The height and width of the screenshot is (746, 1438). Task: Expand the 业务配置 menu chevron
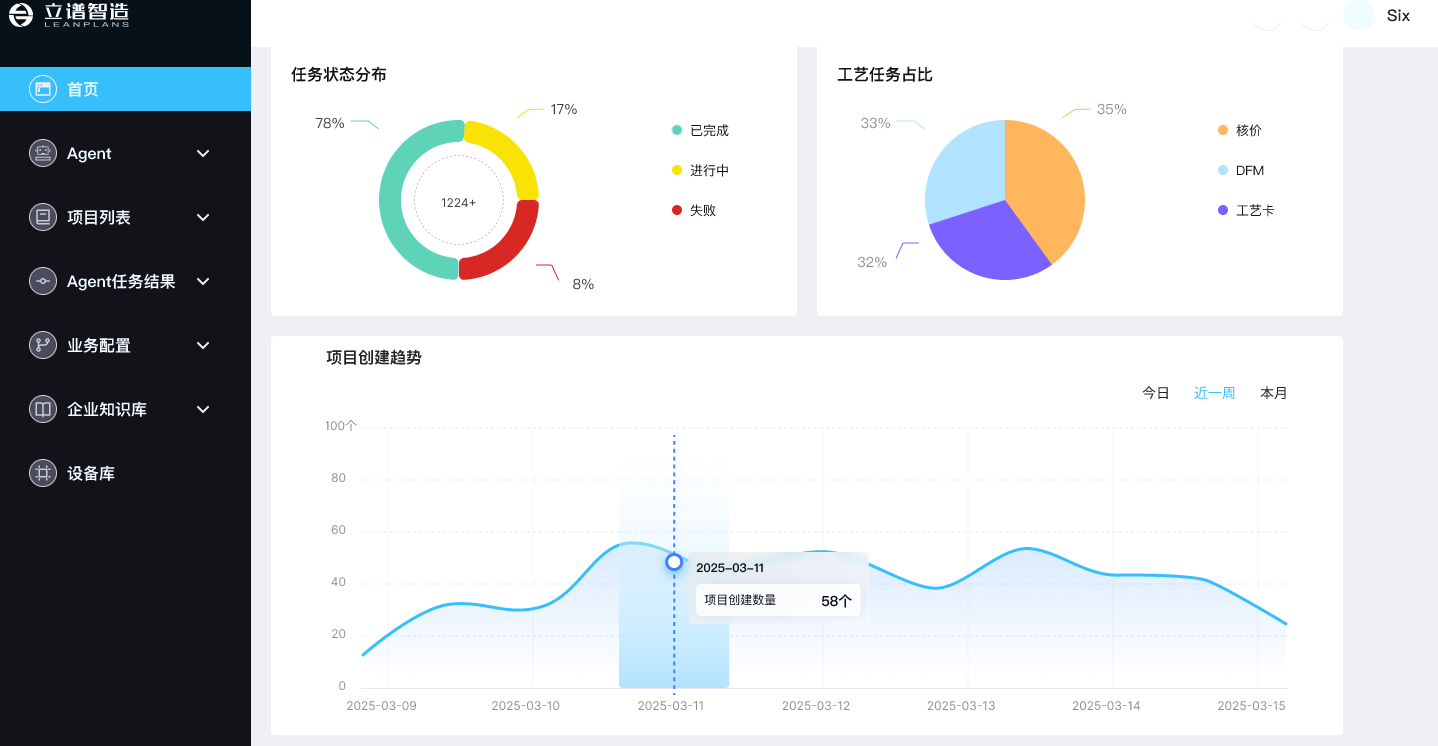pyautogui.click(x=203, y=345)
